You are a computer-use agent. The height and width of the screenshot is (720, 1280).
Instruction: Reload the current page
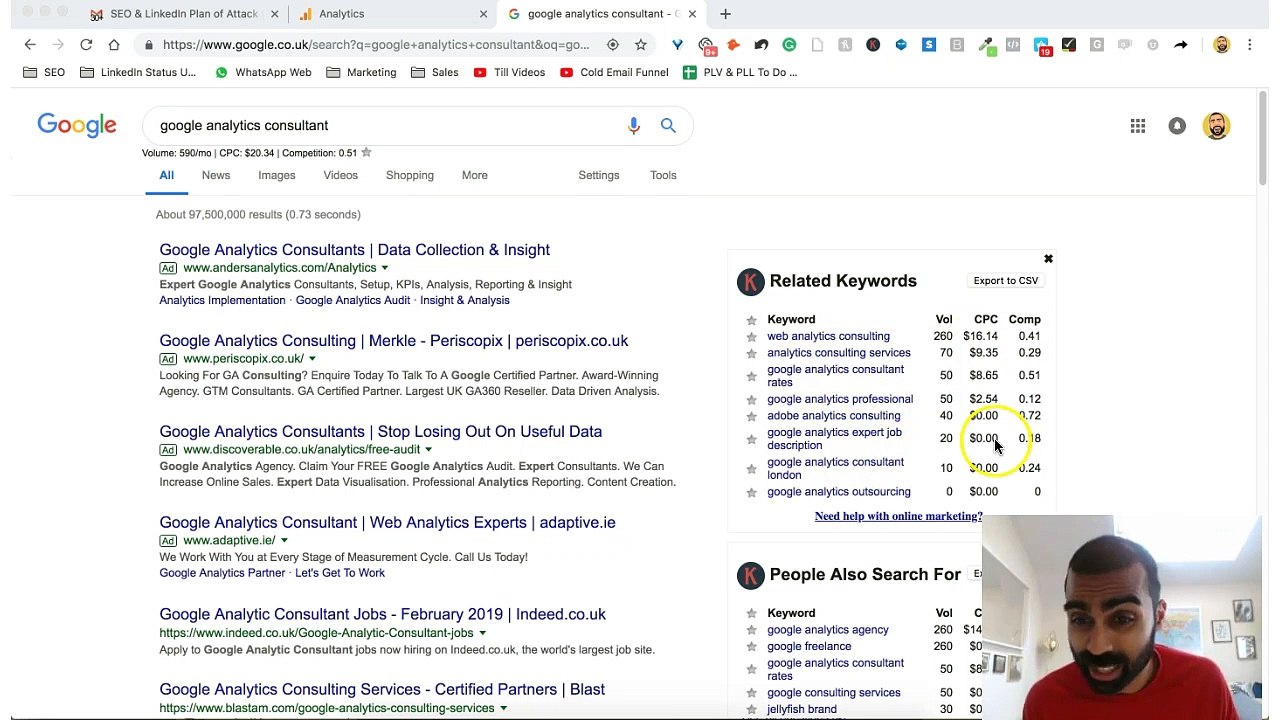coord(86,44)
